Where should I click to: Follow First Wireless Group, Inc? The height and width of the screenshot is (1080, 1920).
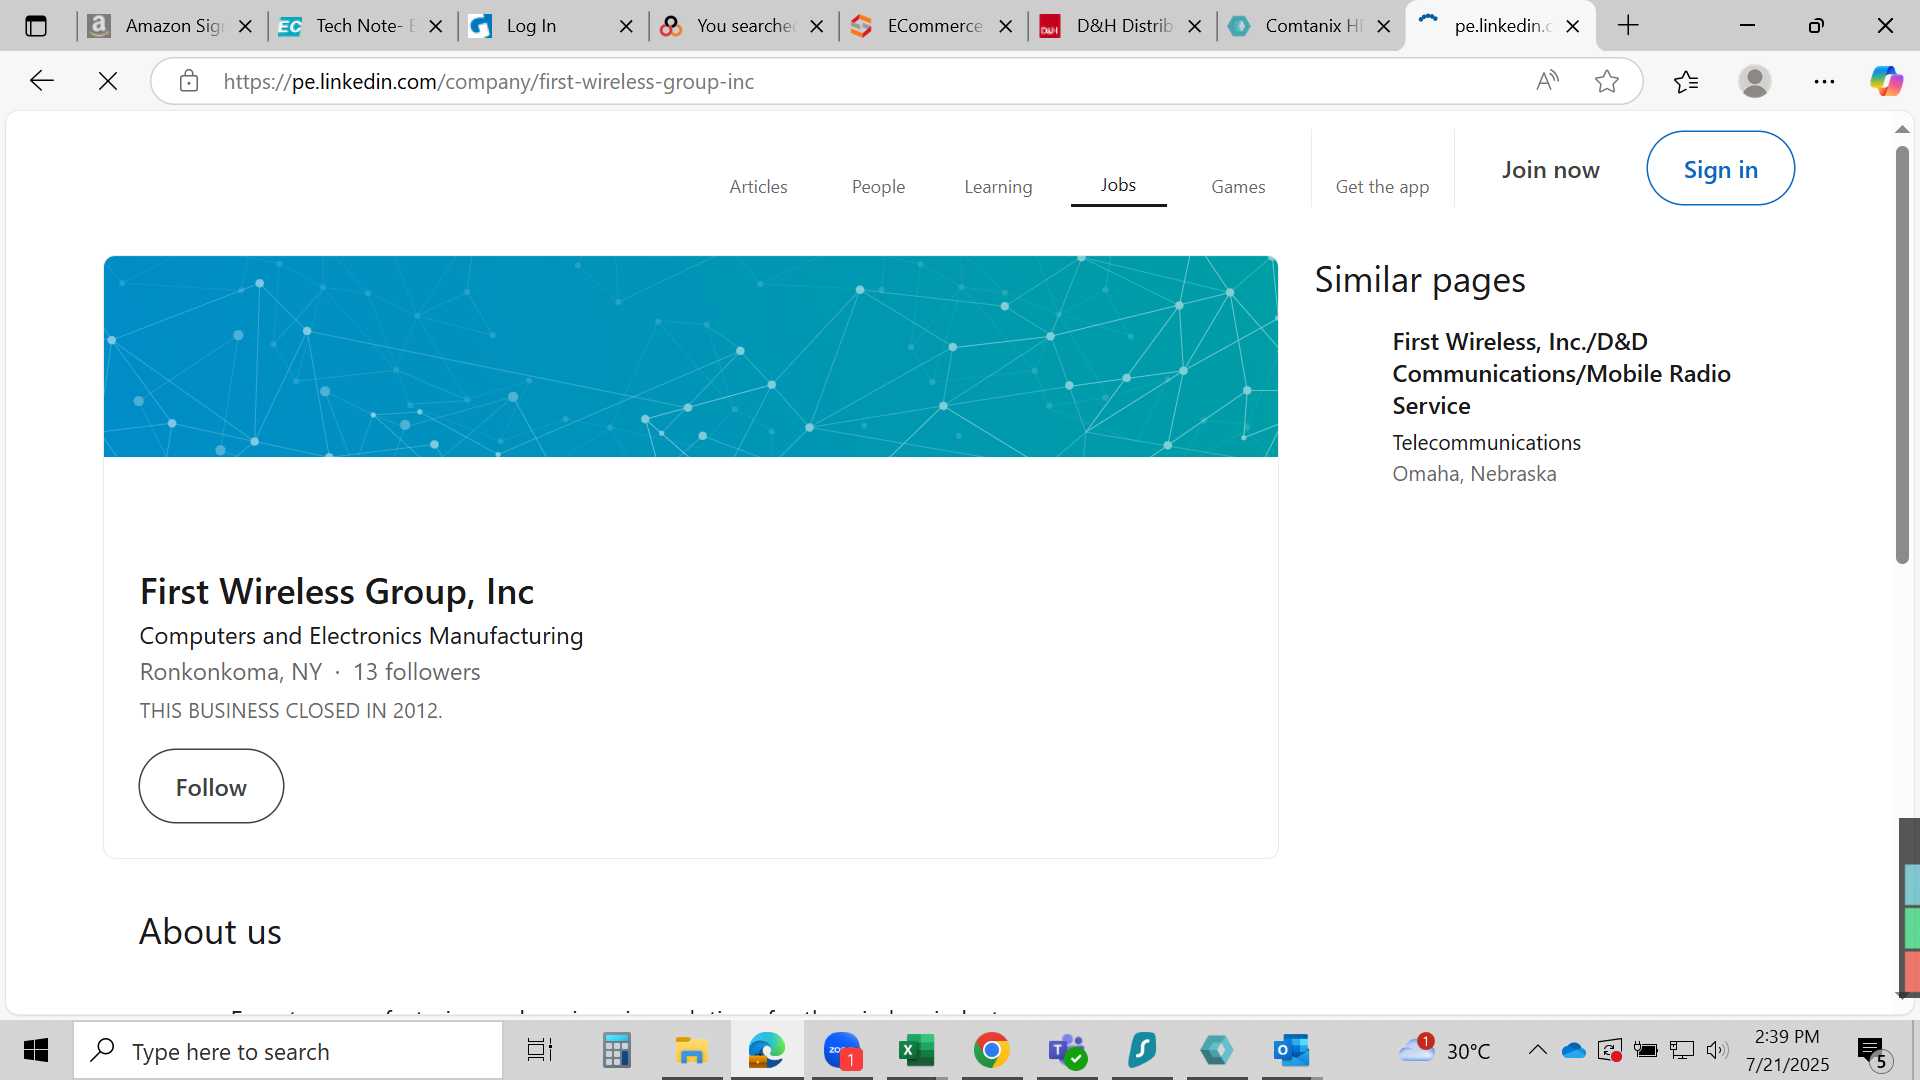click(211, 787)
